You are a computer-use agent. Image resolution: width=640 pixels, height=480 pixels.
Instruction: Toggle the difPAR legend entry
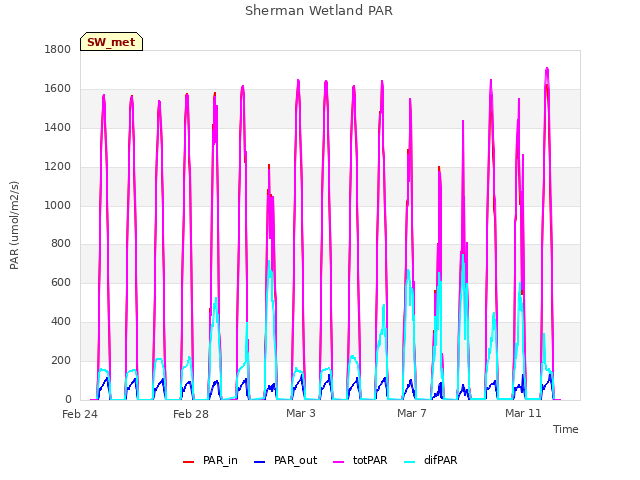coord(431,460)
